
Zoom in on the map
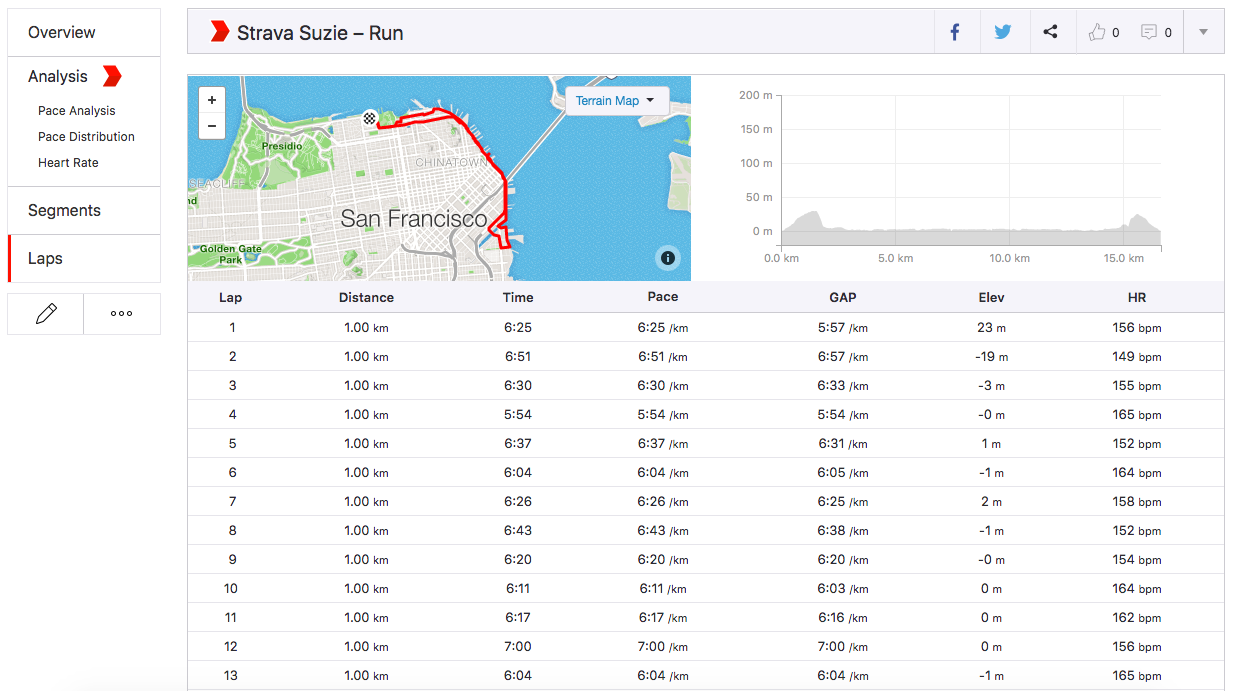211,100
